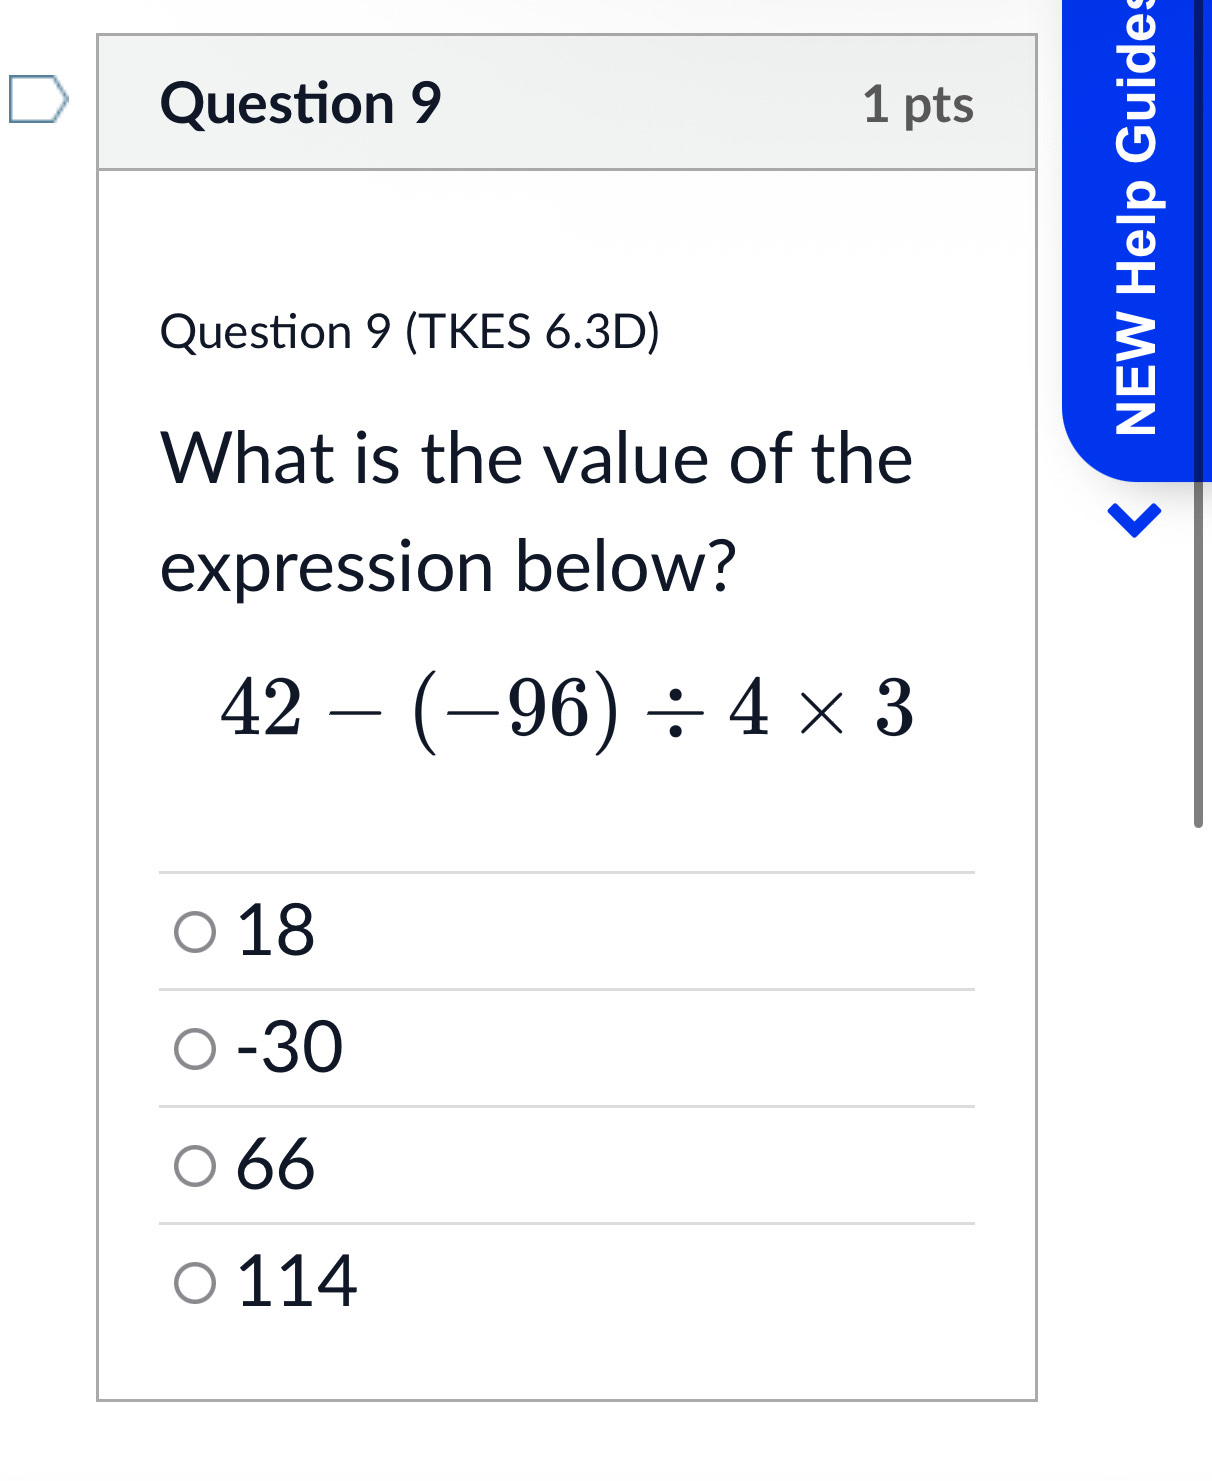Viewport: 1212px width, 1481px height.
Task: Select the radio button for answer 66
Action: point(194,1164)
